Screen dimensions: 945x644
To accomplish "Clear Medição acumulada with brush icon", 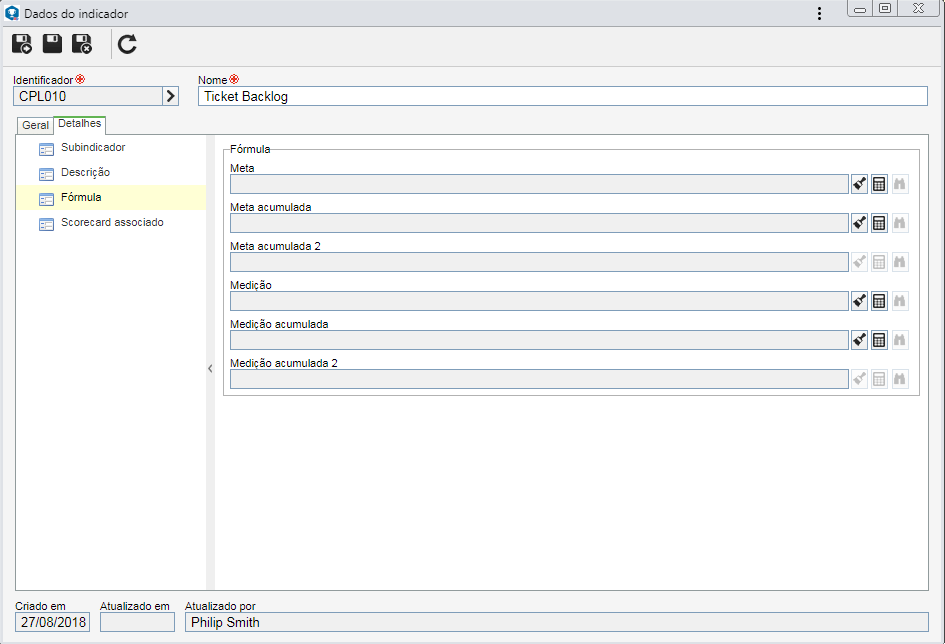I will (x=859, y=340).
